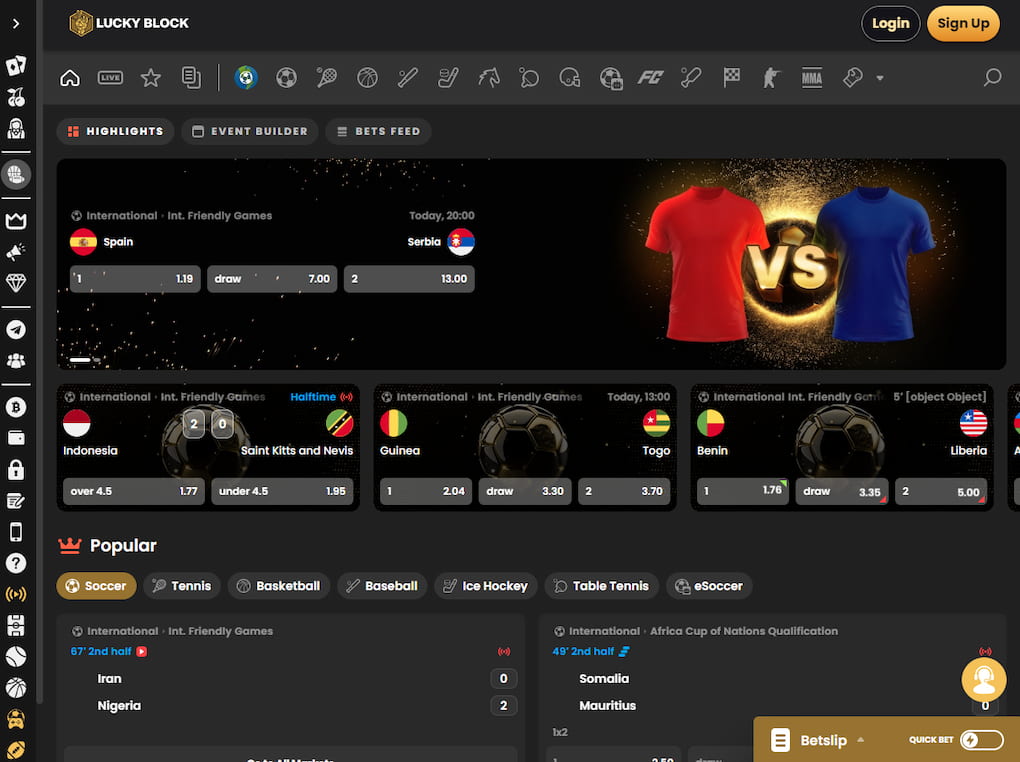Select the Table Tennis popular filter
Screen dimensions: 1020x762
pyautogui.click(x=601, y=586)
